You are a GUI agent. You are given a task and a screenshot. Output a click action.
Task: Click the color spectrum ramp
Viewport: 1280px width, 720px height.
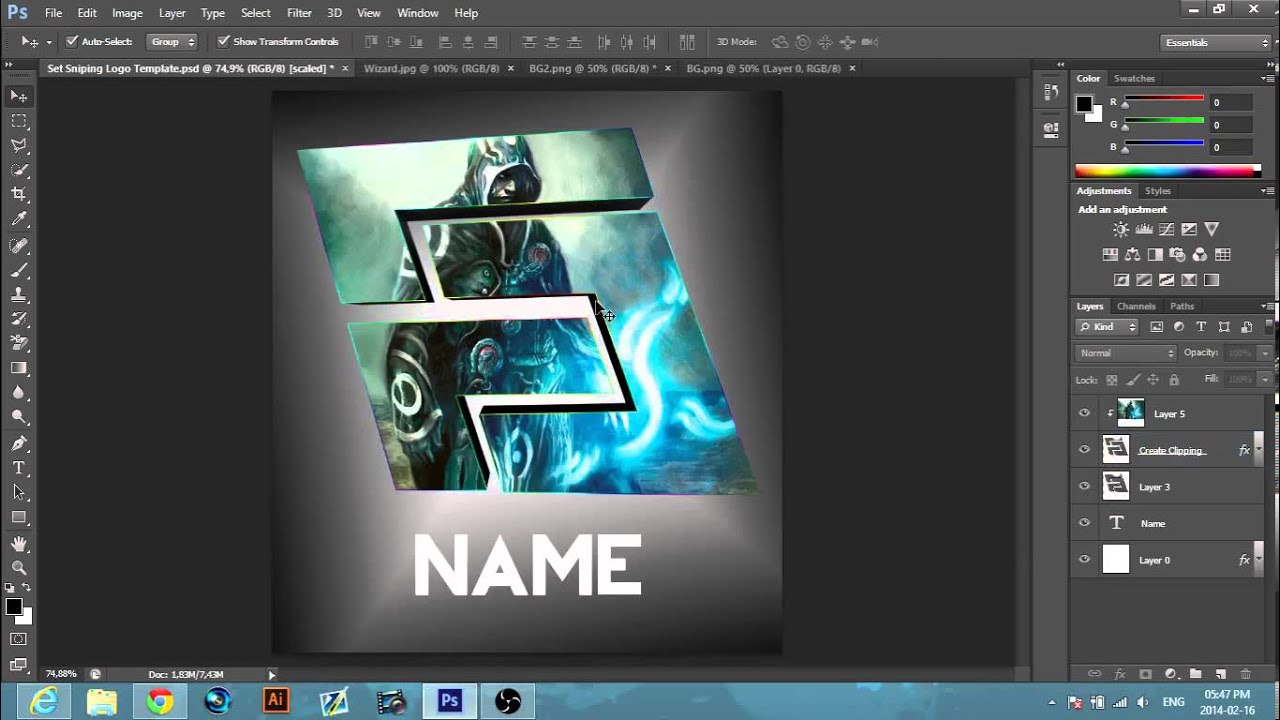tap(1167, 171)
